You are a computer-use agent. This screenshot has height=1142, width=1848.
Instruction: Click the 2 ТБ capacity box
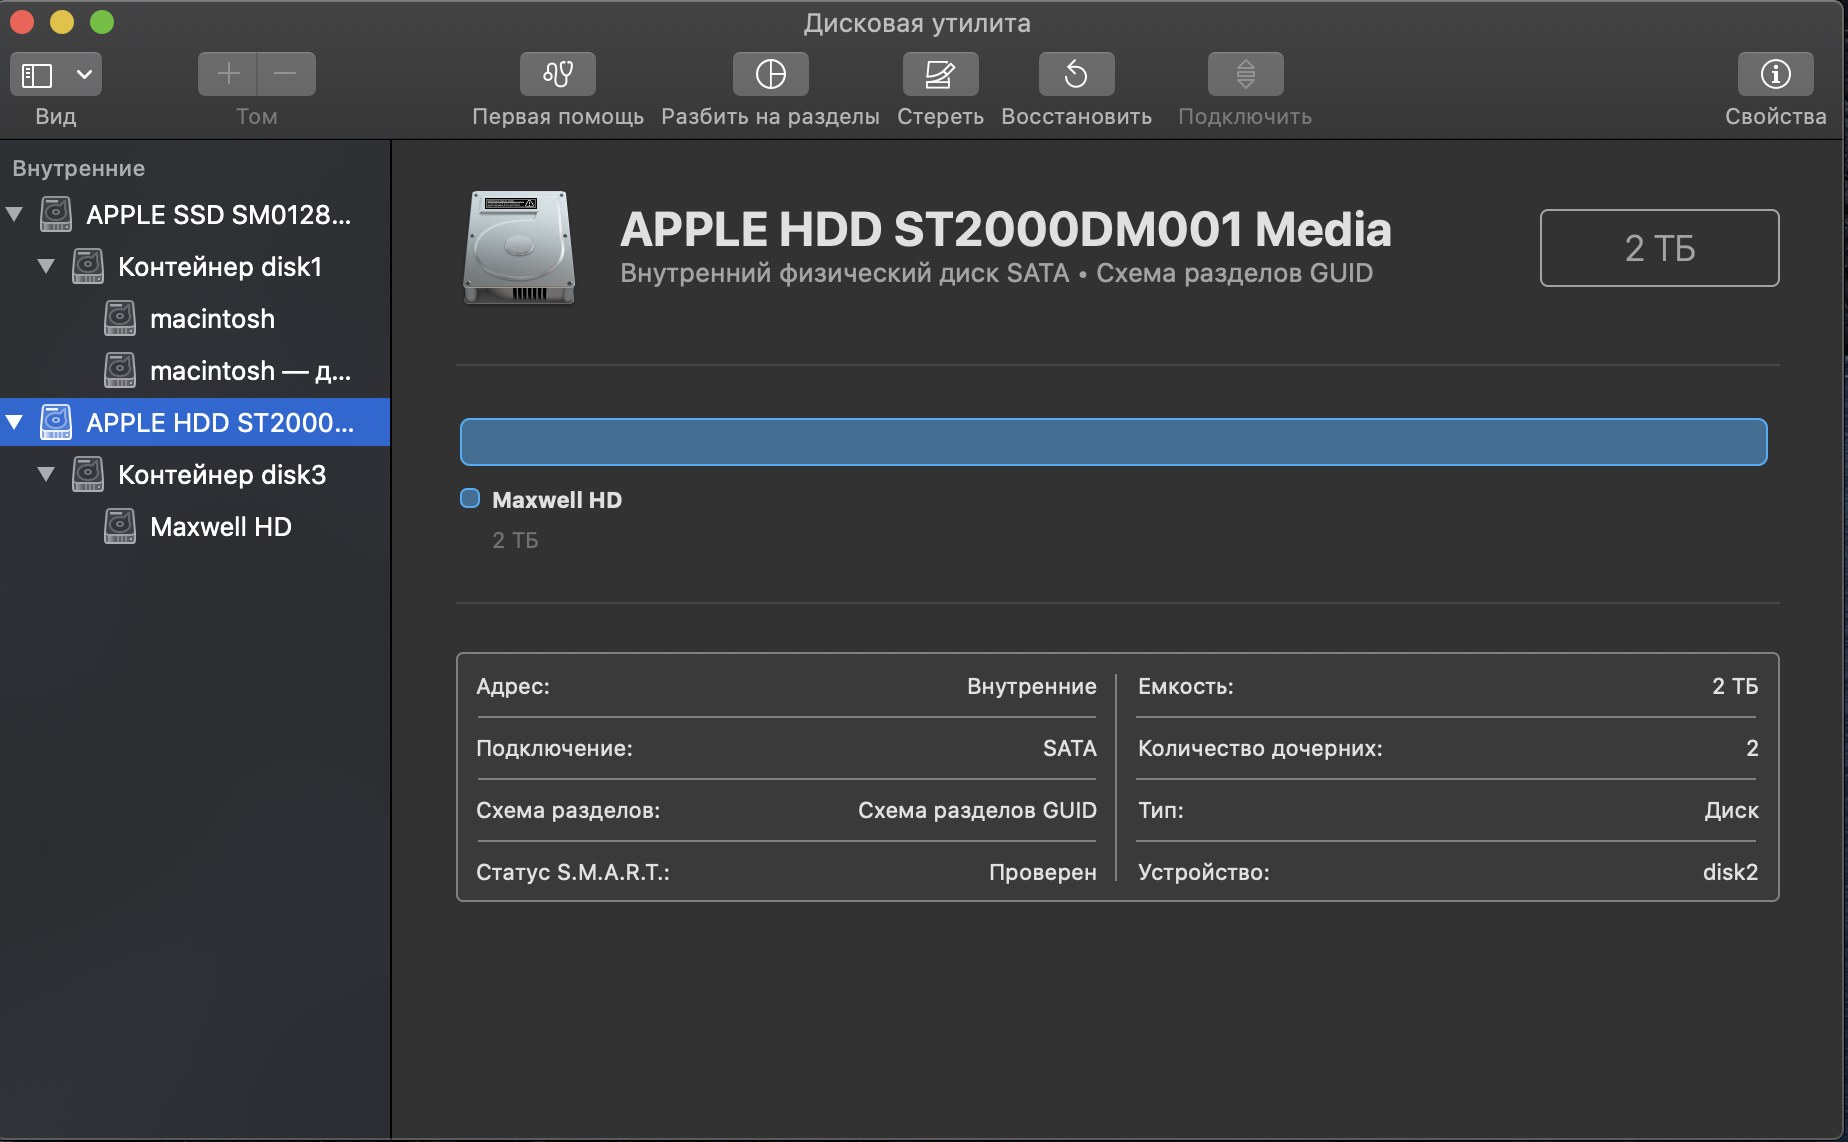point(1659,248)
